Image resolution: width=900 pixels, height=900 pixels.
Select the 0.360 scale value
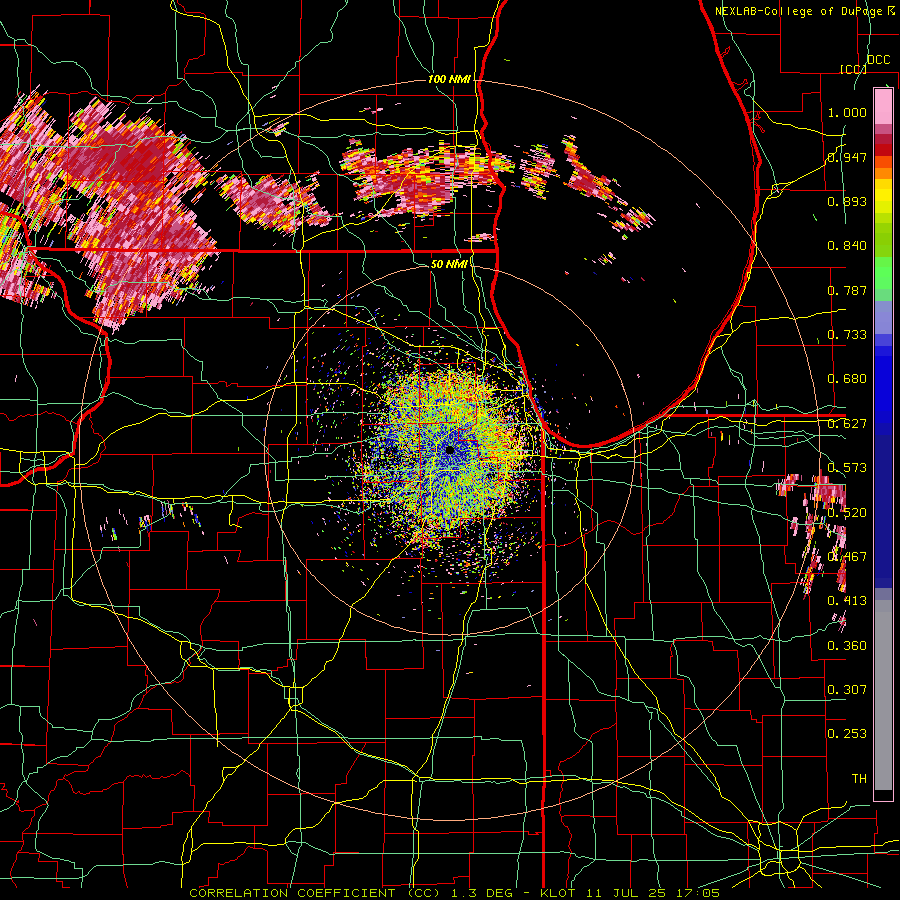[847, 646]
